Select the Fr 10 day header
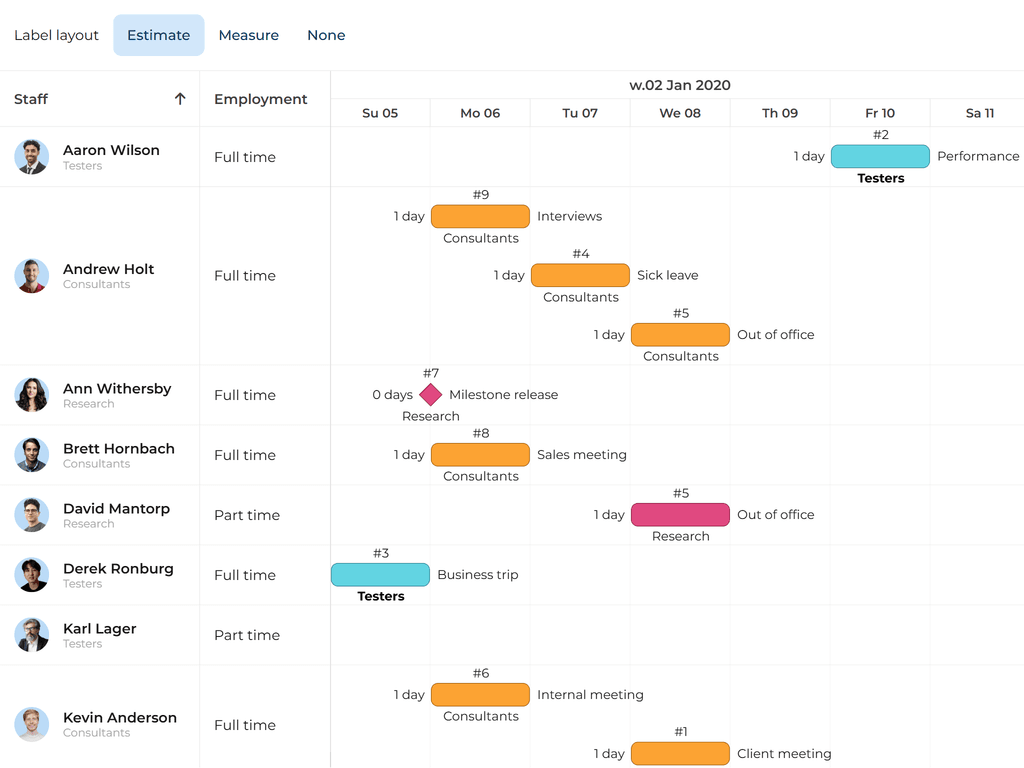 [x=880, y=113]
